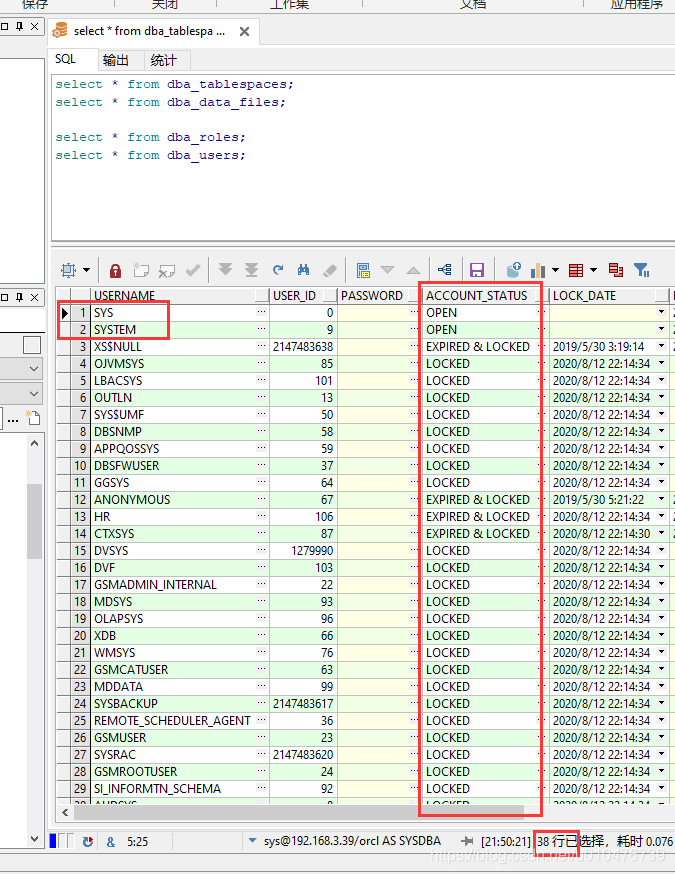Click the 'select * from dba_users;' line

[x=150, y=155]
